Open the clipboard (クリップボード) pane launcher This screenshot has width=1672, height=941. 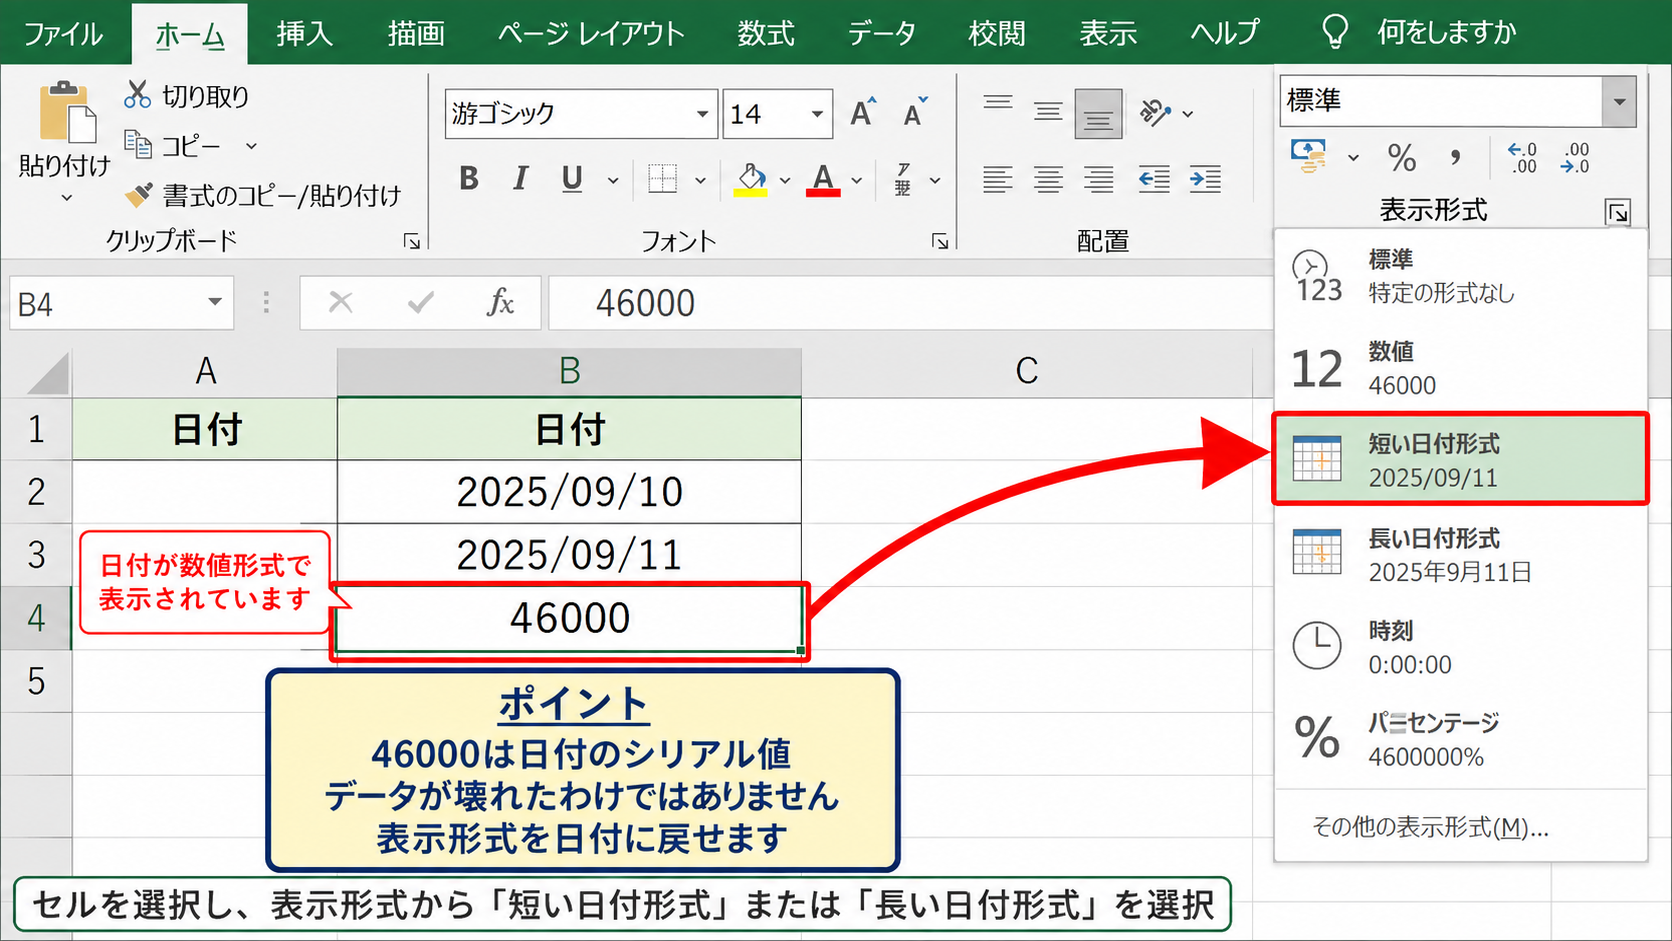411,241
